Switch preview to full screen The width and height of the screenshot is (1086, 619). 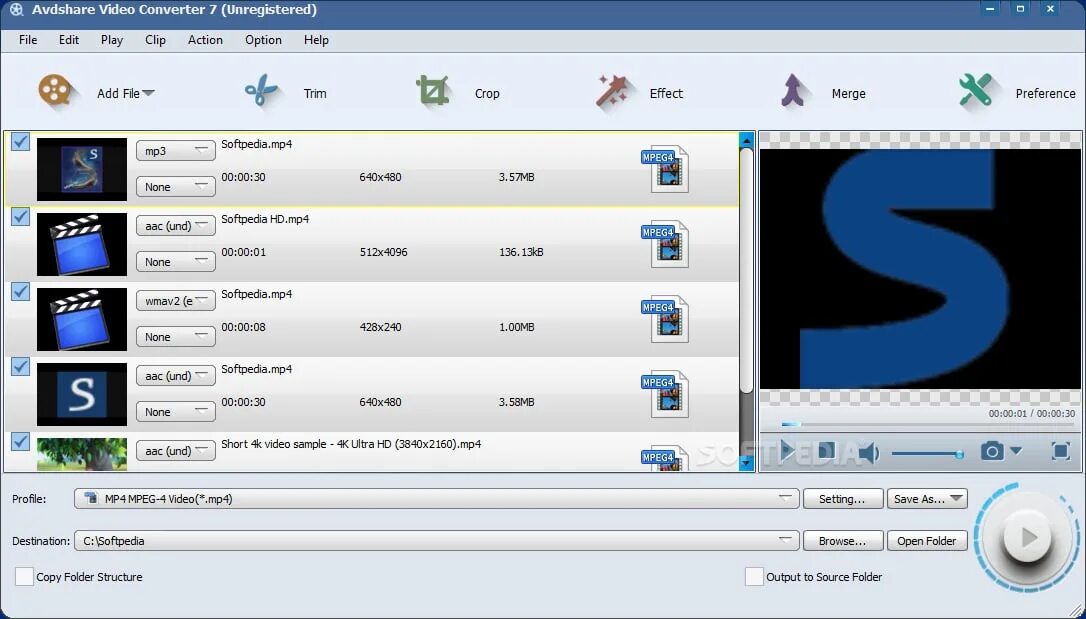click(1060, 451)
